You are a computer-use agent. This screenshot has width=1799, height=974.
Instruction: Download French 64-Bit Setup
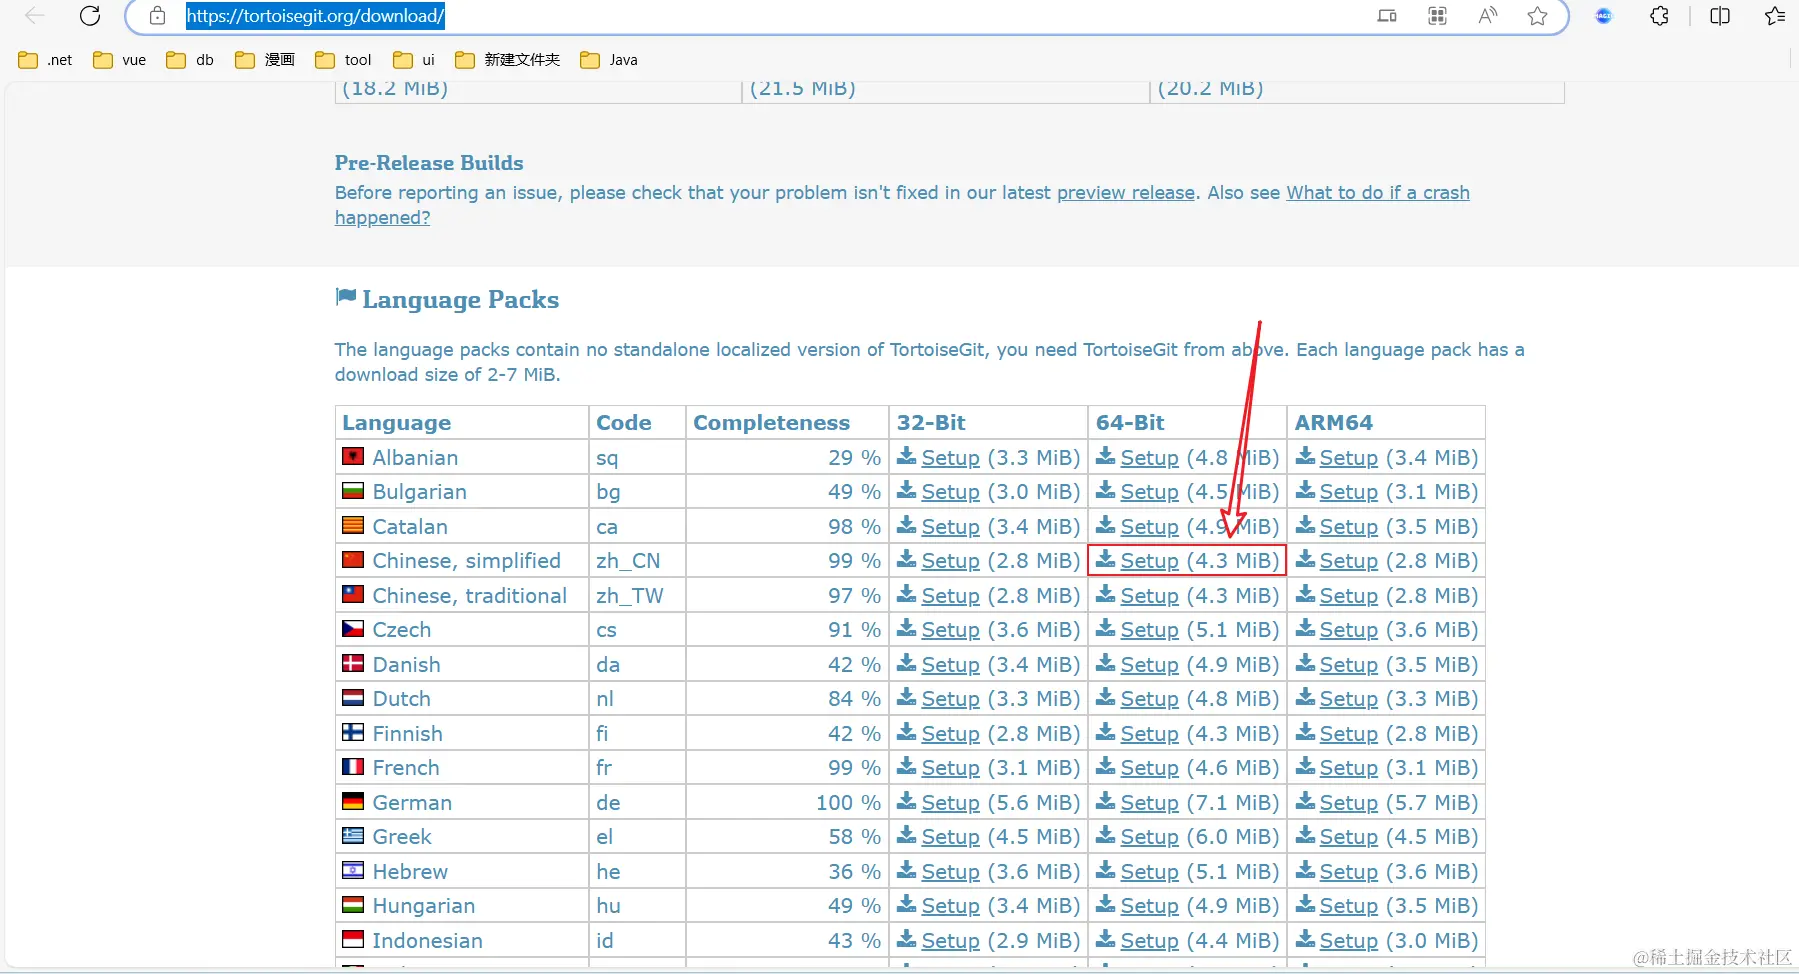point(1150,768)
